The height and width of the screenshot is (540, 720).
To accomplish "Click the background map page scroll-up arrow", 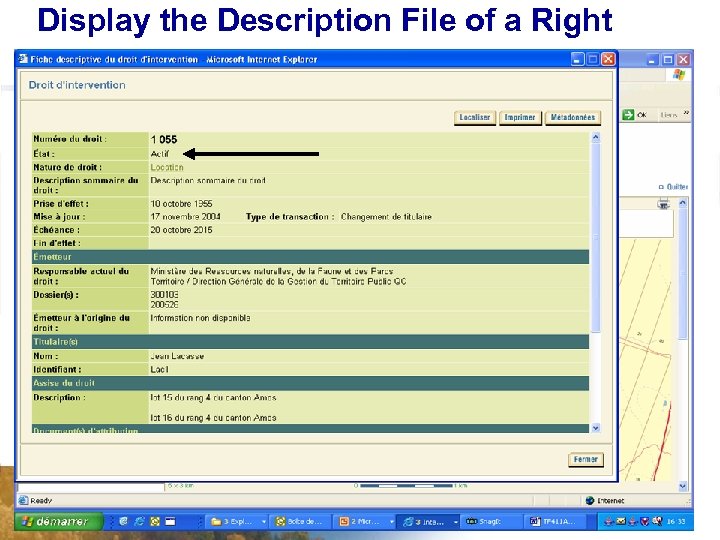I will click(x=683, y=202).
